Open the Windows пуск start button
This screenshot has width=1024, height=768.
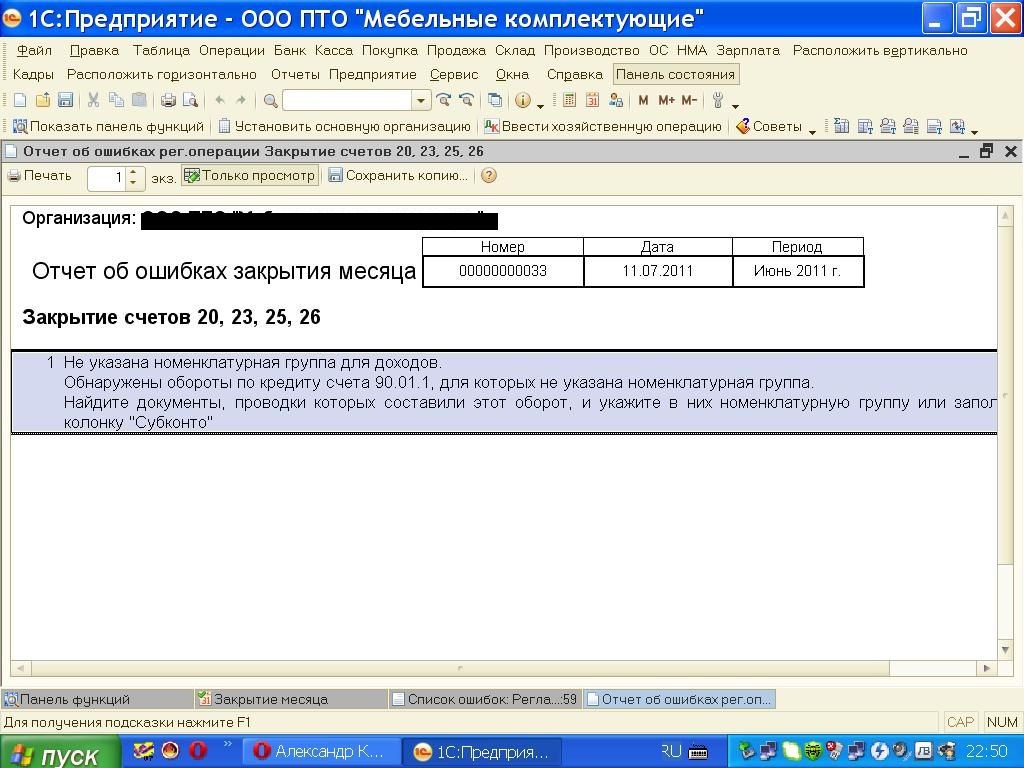58,753
